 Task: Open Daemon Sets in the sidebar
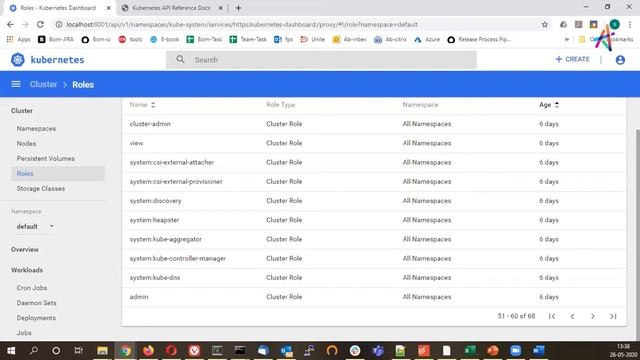click(x=36, y=303)
